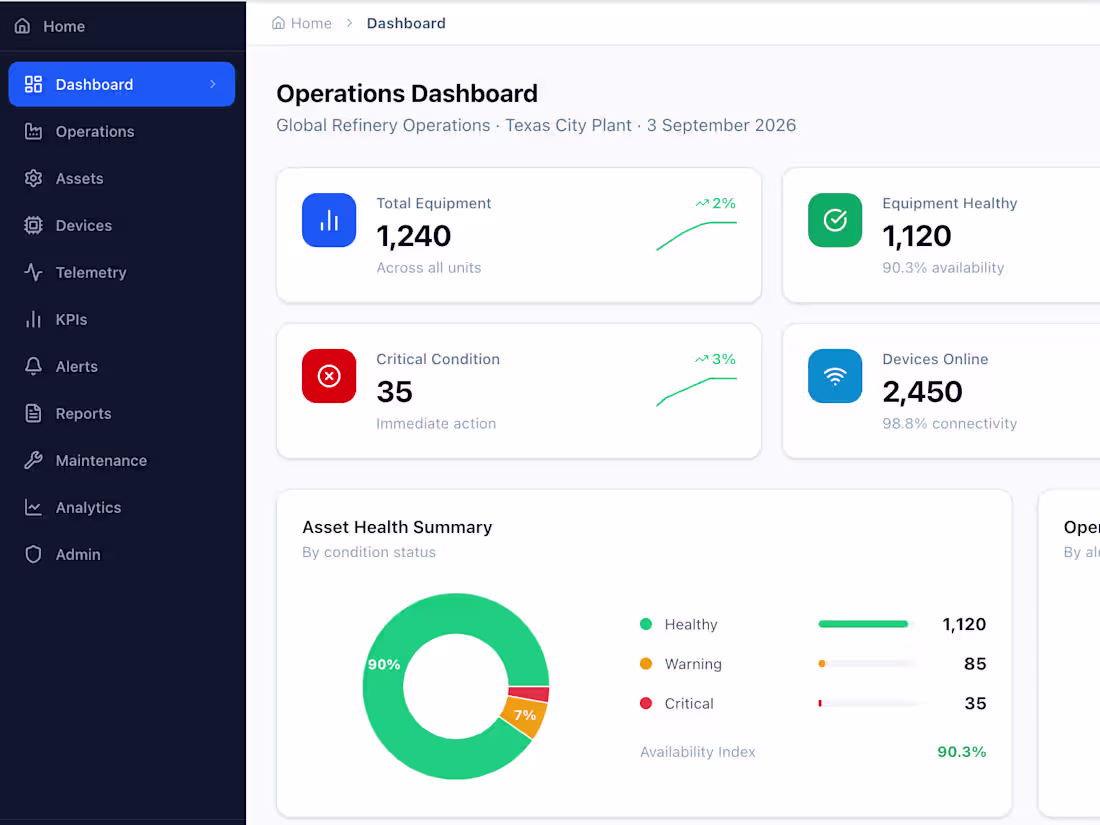This screenshot has height=825, width=1100.
Task: Click the Total Equipment sparkline chart
Action: 697,236
